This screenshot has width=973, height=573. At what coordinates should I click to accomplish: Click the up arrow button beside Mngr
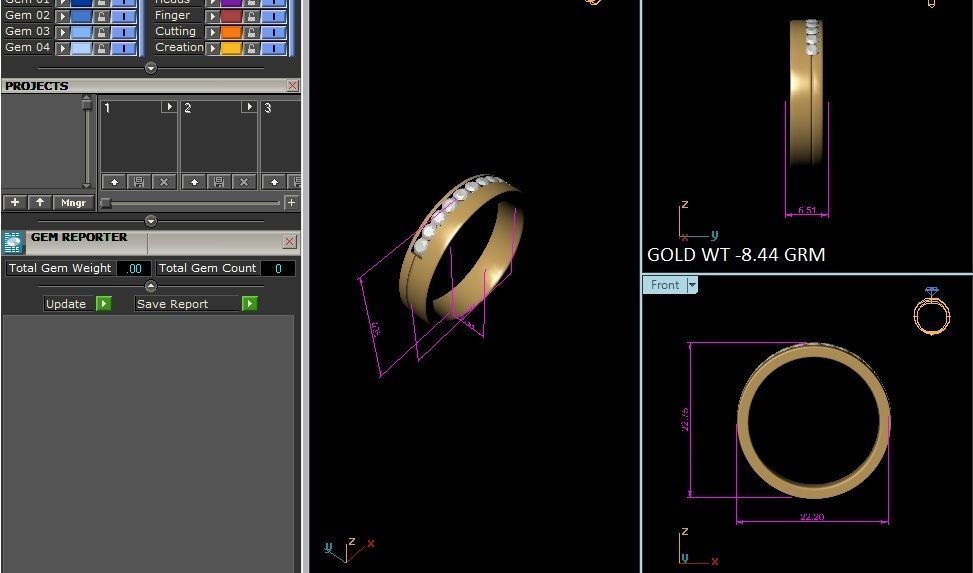click(x=40, y=202)
